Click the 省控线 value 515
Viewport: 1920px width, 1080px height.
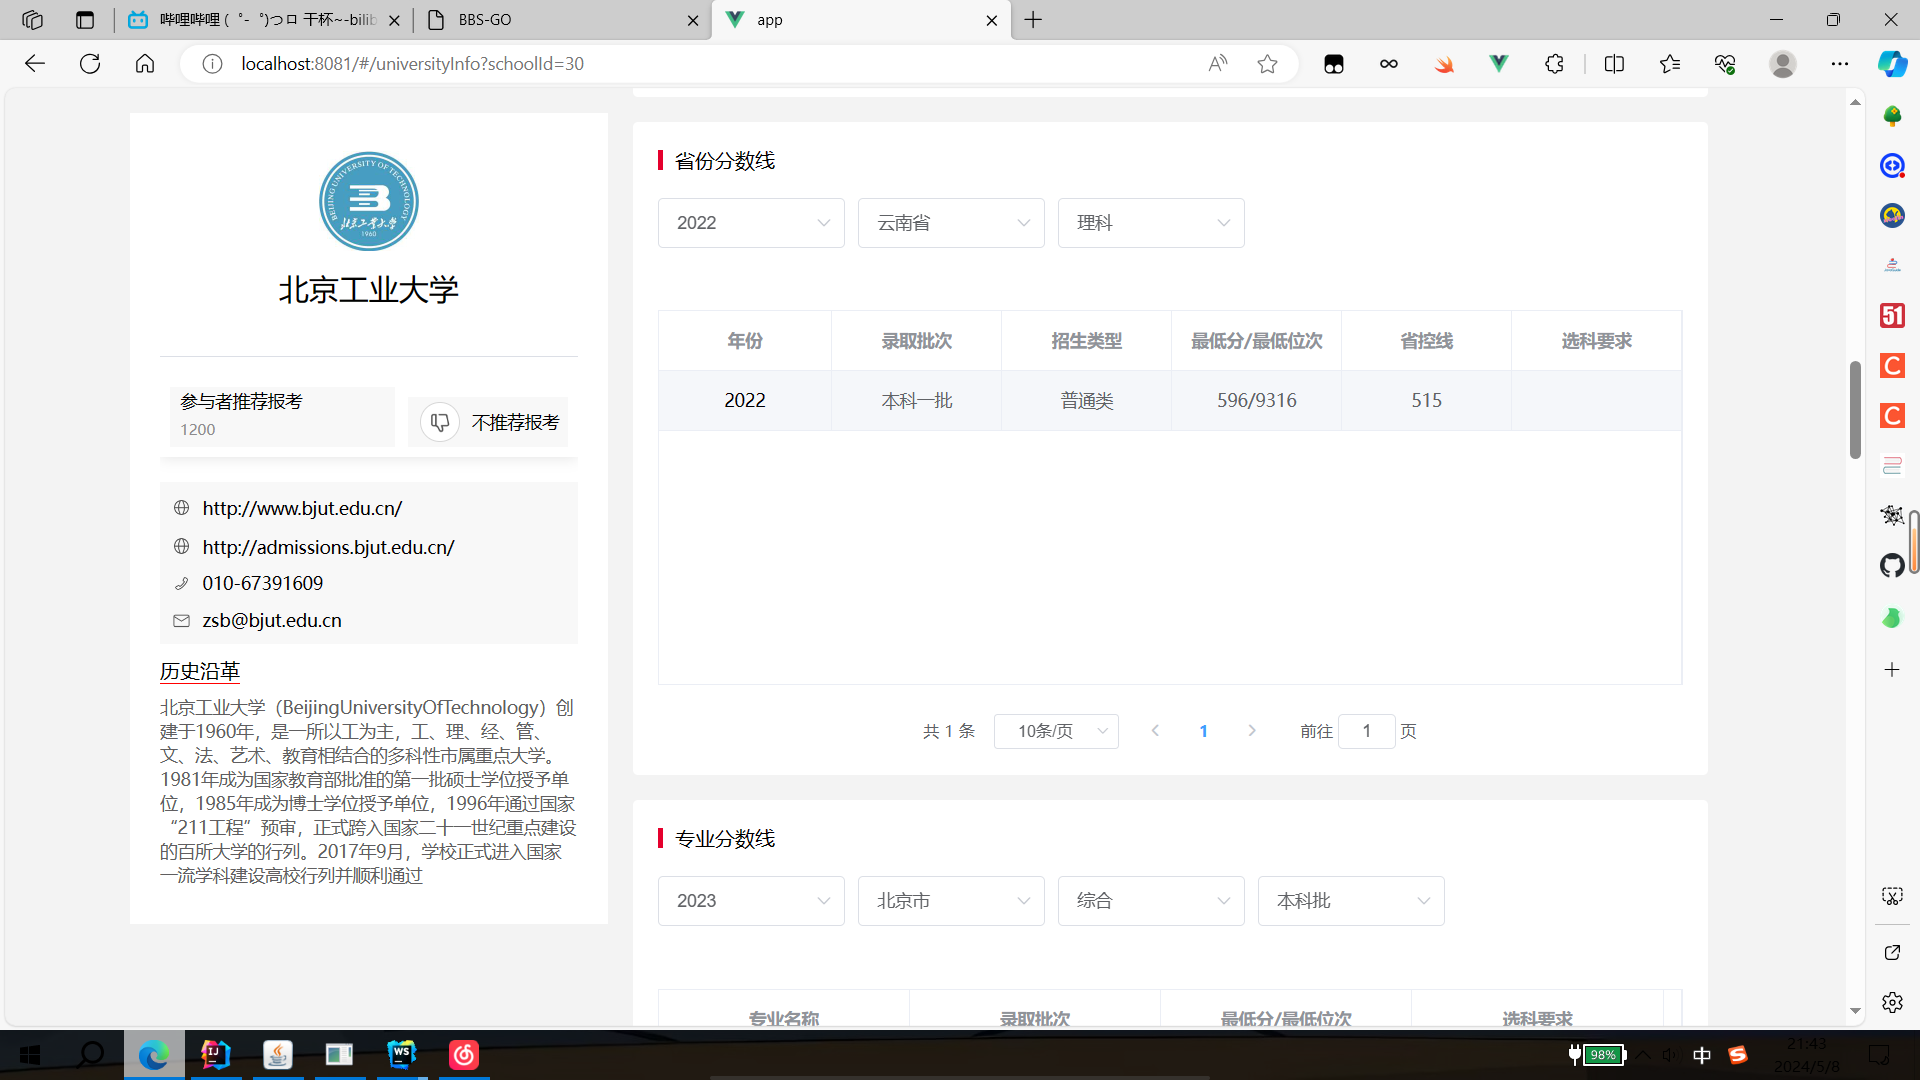[x=1426, y=400]
